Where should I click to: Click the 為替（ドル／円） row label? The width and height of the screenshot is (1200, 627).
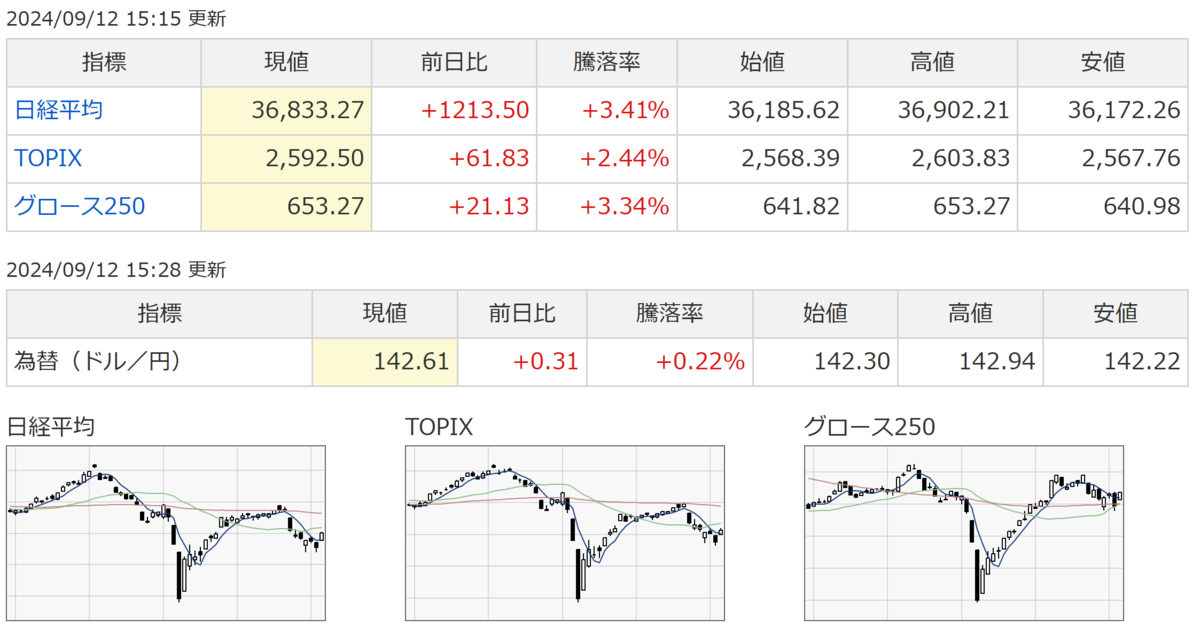(x=98, y=362)
